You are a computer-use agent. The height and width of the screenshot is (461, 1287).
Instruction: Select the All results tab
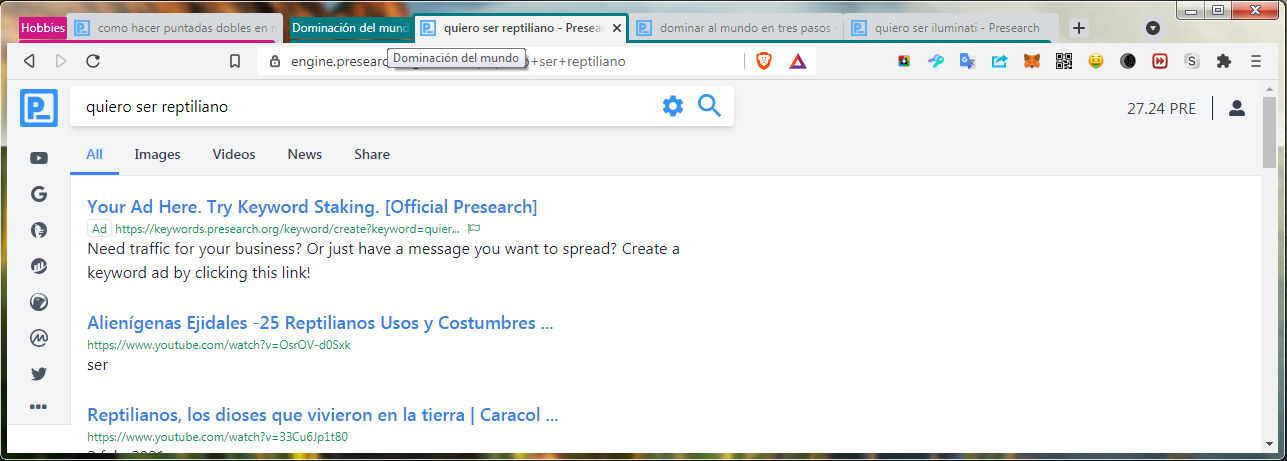coord(94,154)
